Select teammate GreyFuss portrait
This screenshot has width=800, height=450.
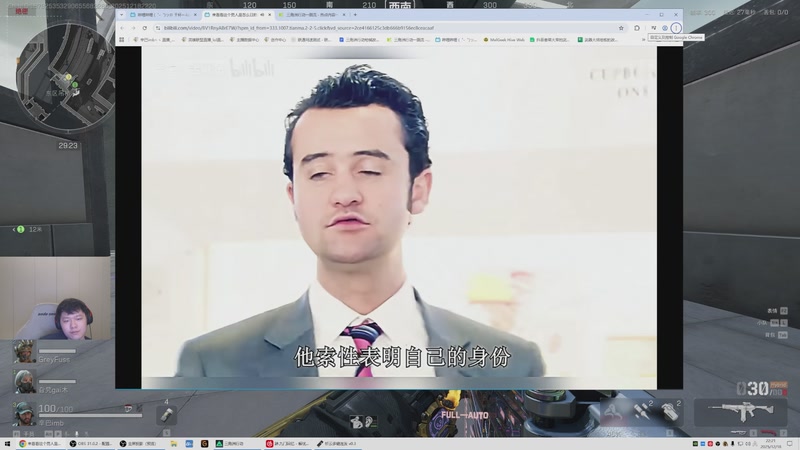pos(24,352)
